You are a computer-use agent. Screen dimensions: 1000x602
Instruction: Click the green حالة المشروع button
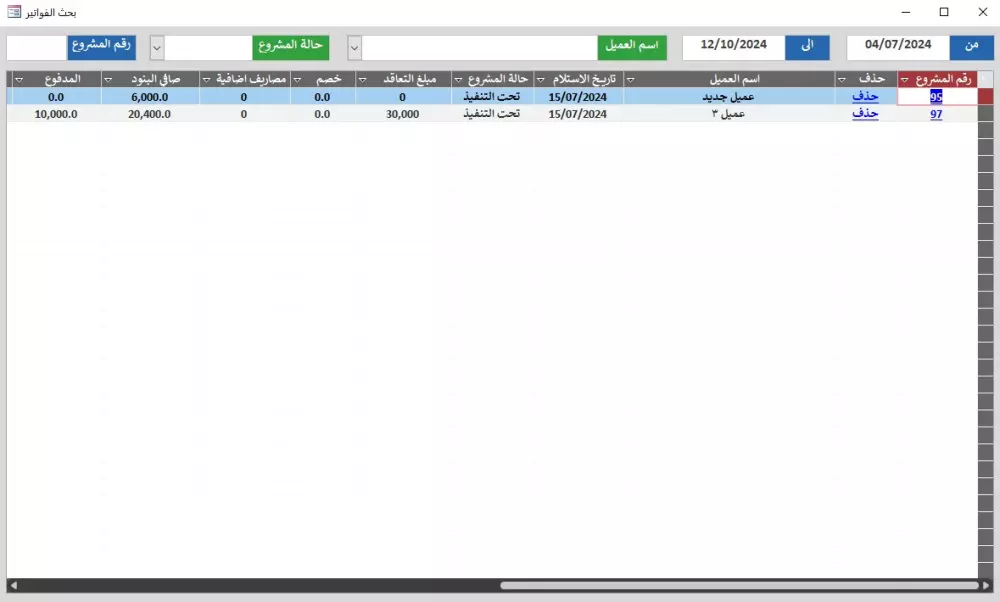point(291,47)
